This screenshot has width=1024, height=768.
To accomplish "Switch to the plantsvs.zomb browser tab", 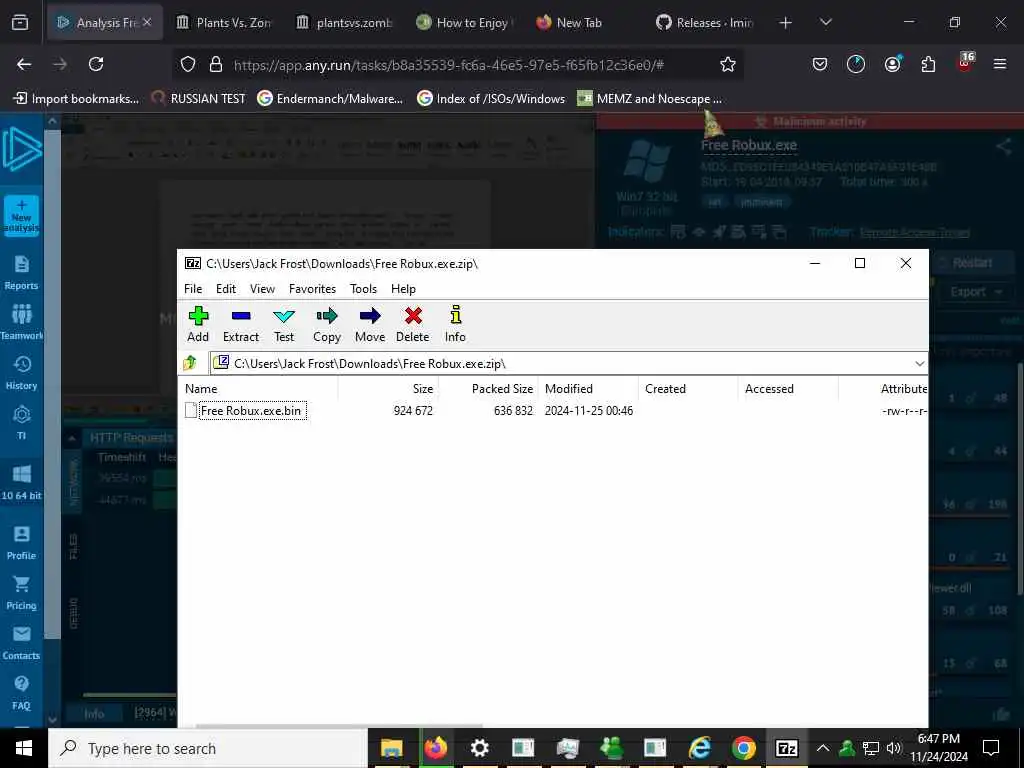I will point(344,23).
